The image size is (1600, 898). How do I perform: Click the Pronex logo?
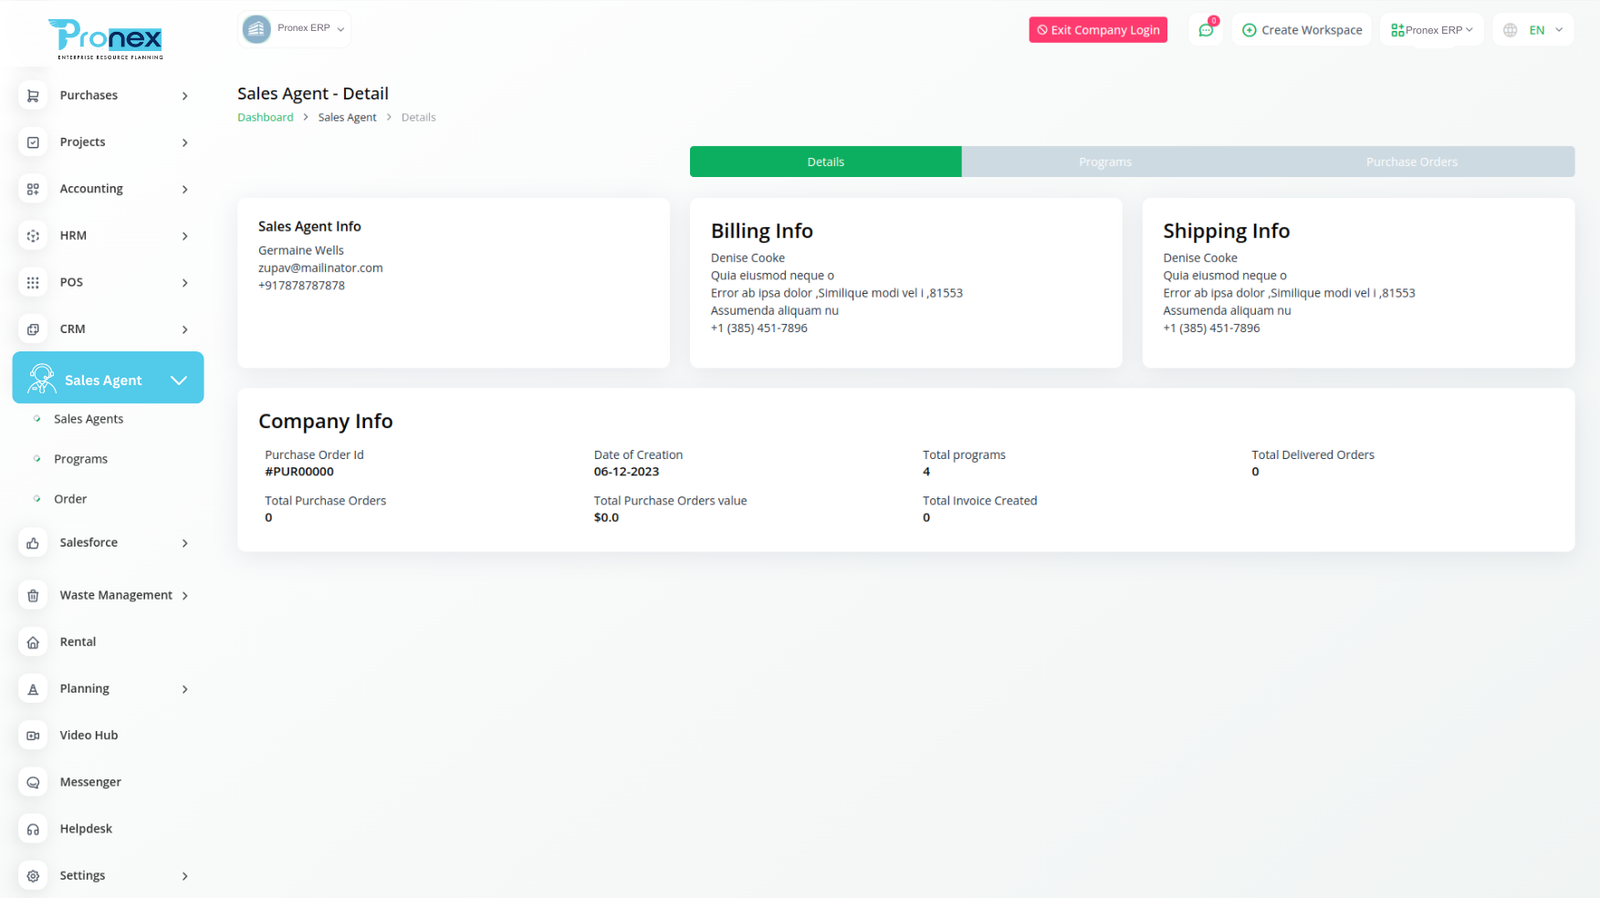point(106,38)
